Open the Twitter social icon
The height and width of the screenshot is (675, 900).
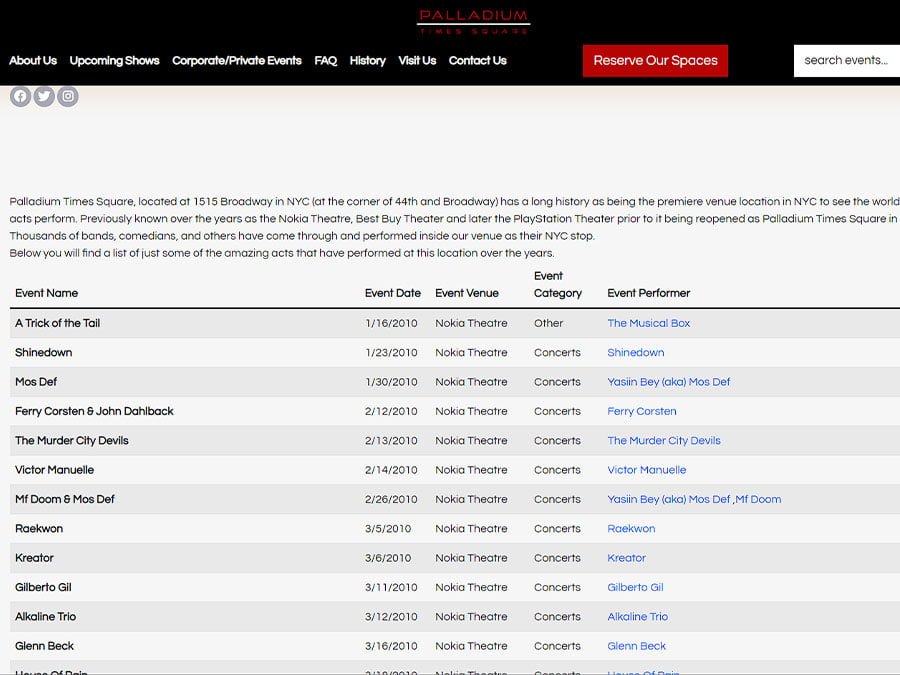click(x=44, y=96)
